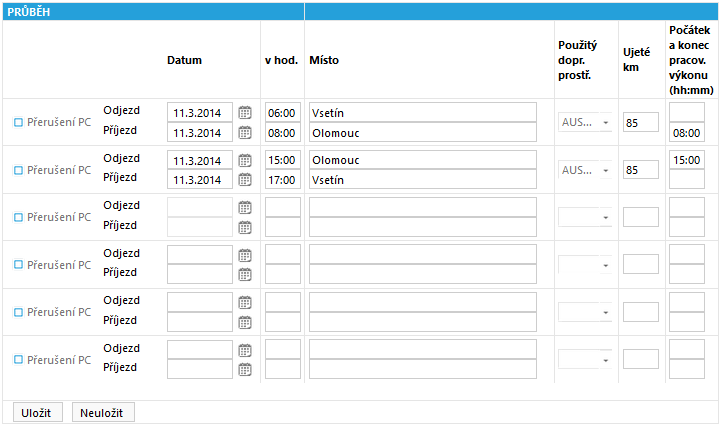Open calendar icon of fifth row Příjezd
This screenshot has width=721, height=427.
(x=245, y=322)
